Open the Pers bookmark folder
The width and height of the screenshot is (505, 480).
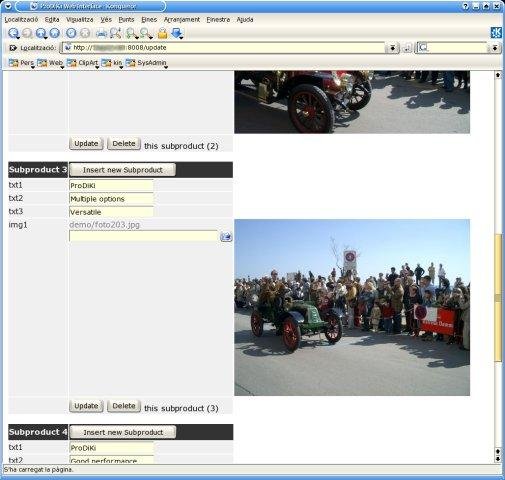[22, 63]
